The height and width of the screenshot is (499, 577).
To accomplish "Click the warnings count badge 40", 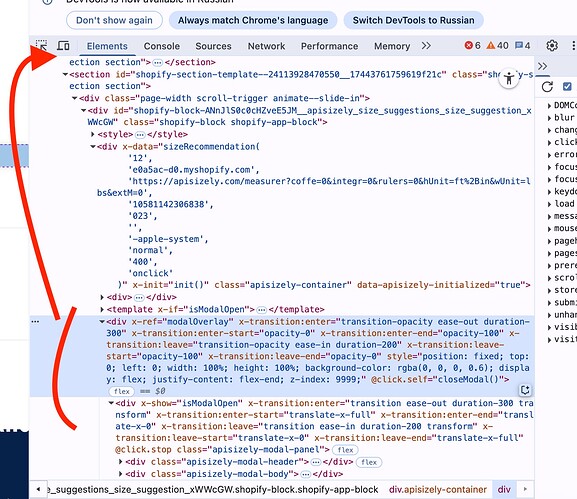I will (497, 46).
